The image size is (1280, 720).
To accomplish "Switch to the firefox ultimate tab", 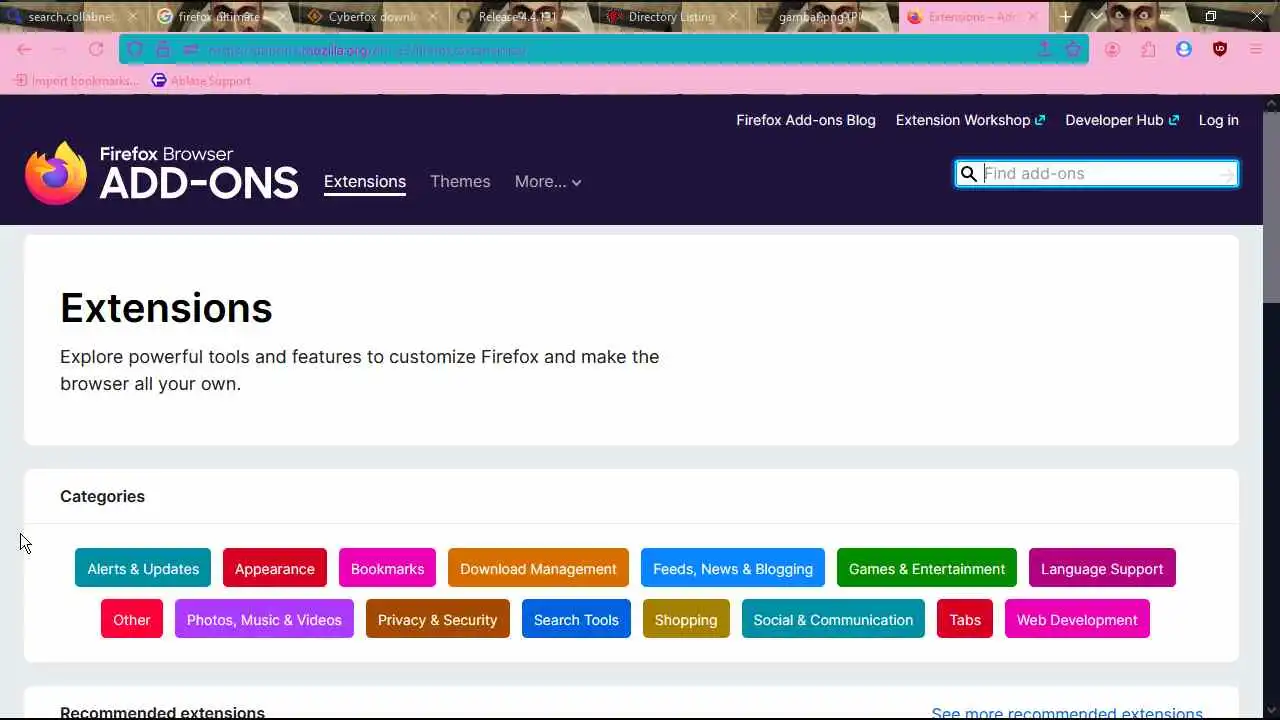I will point(222,17).
